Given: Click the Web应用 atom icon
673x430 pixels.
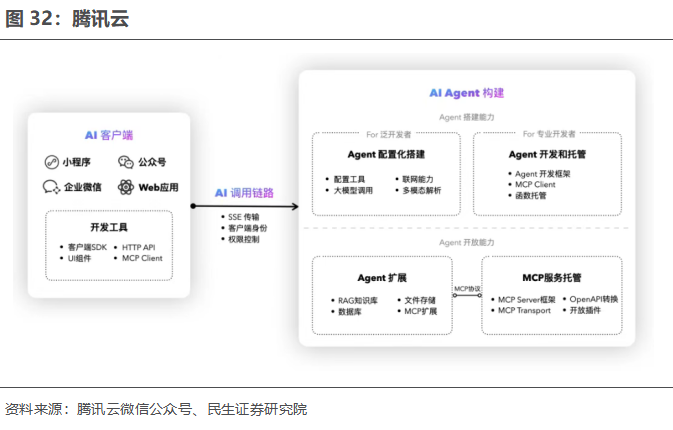Looking at the screenshot, I should (x=126, y=187).
